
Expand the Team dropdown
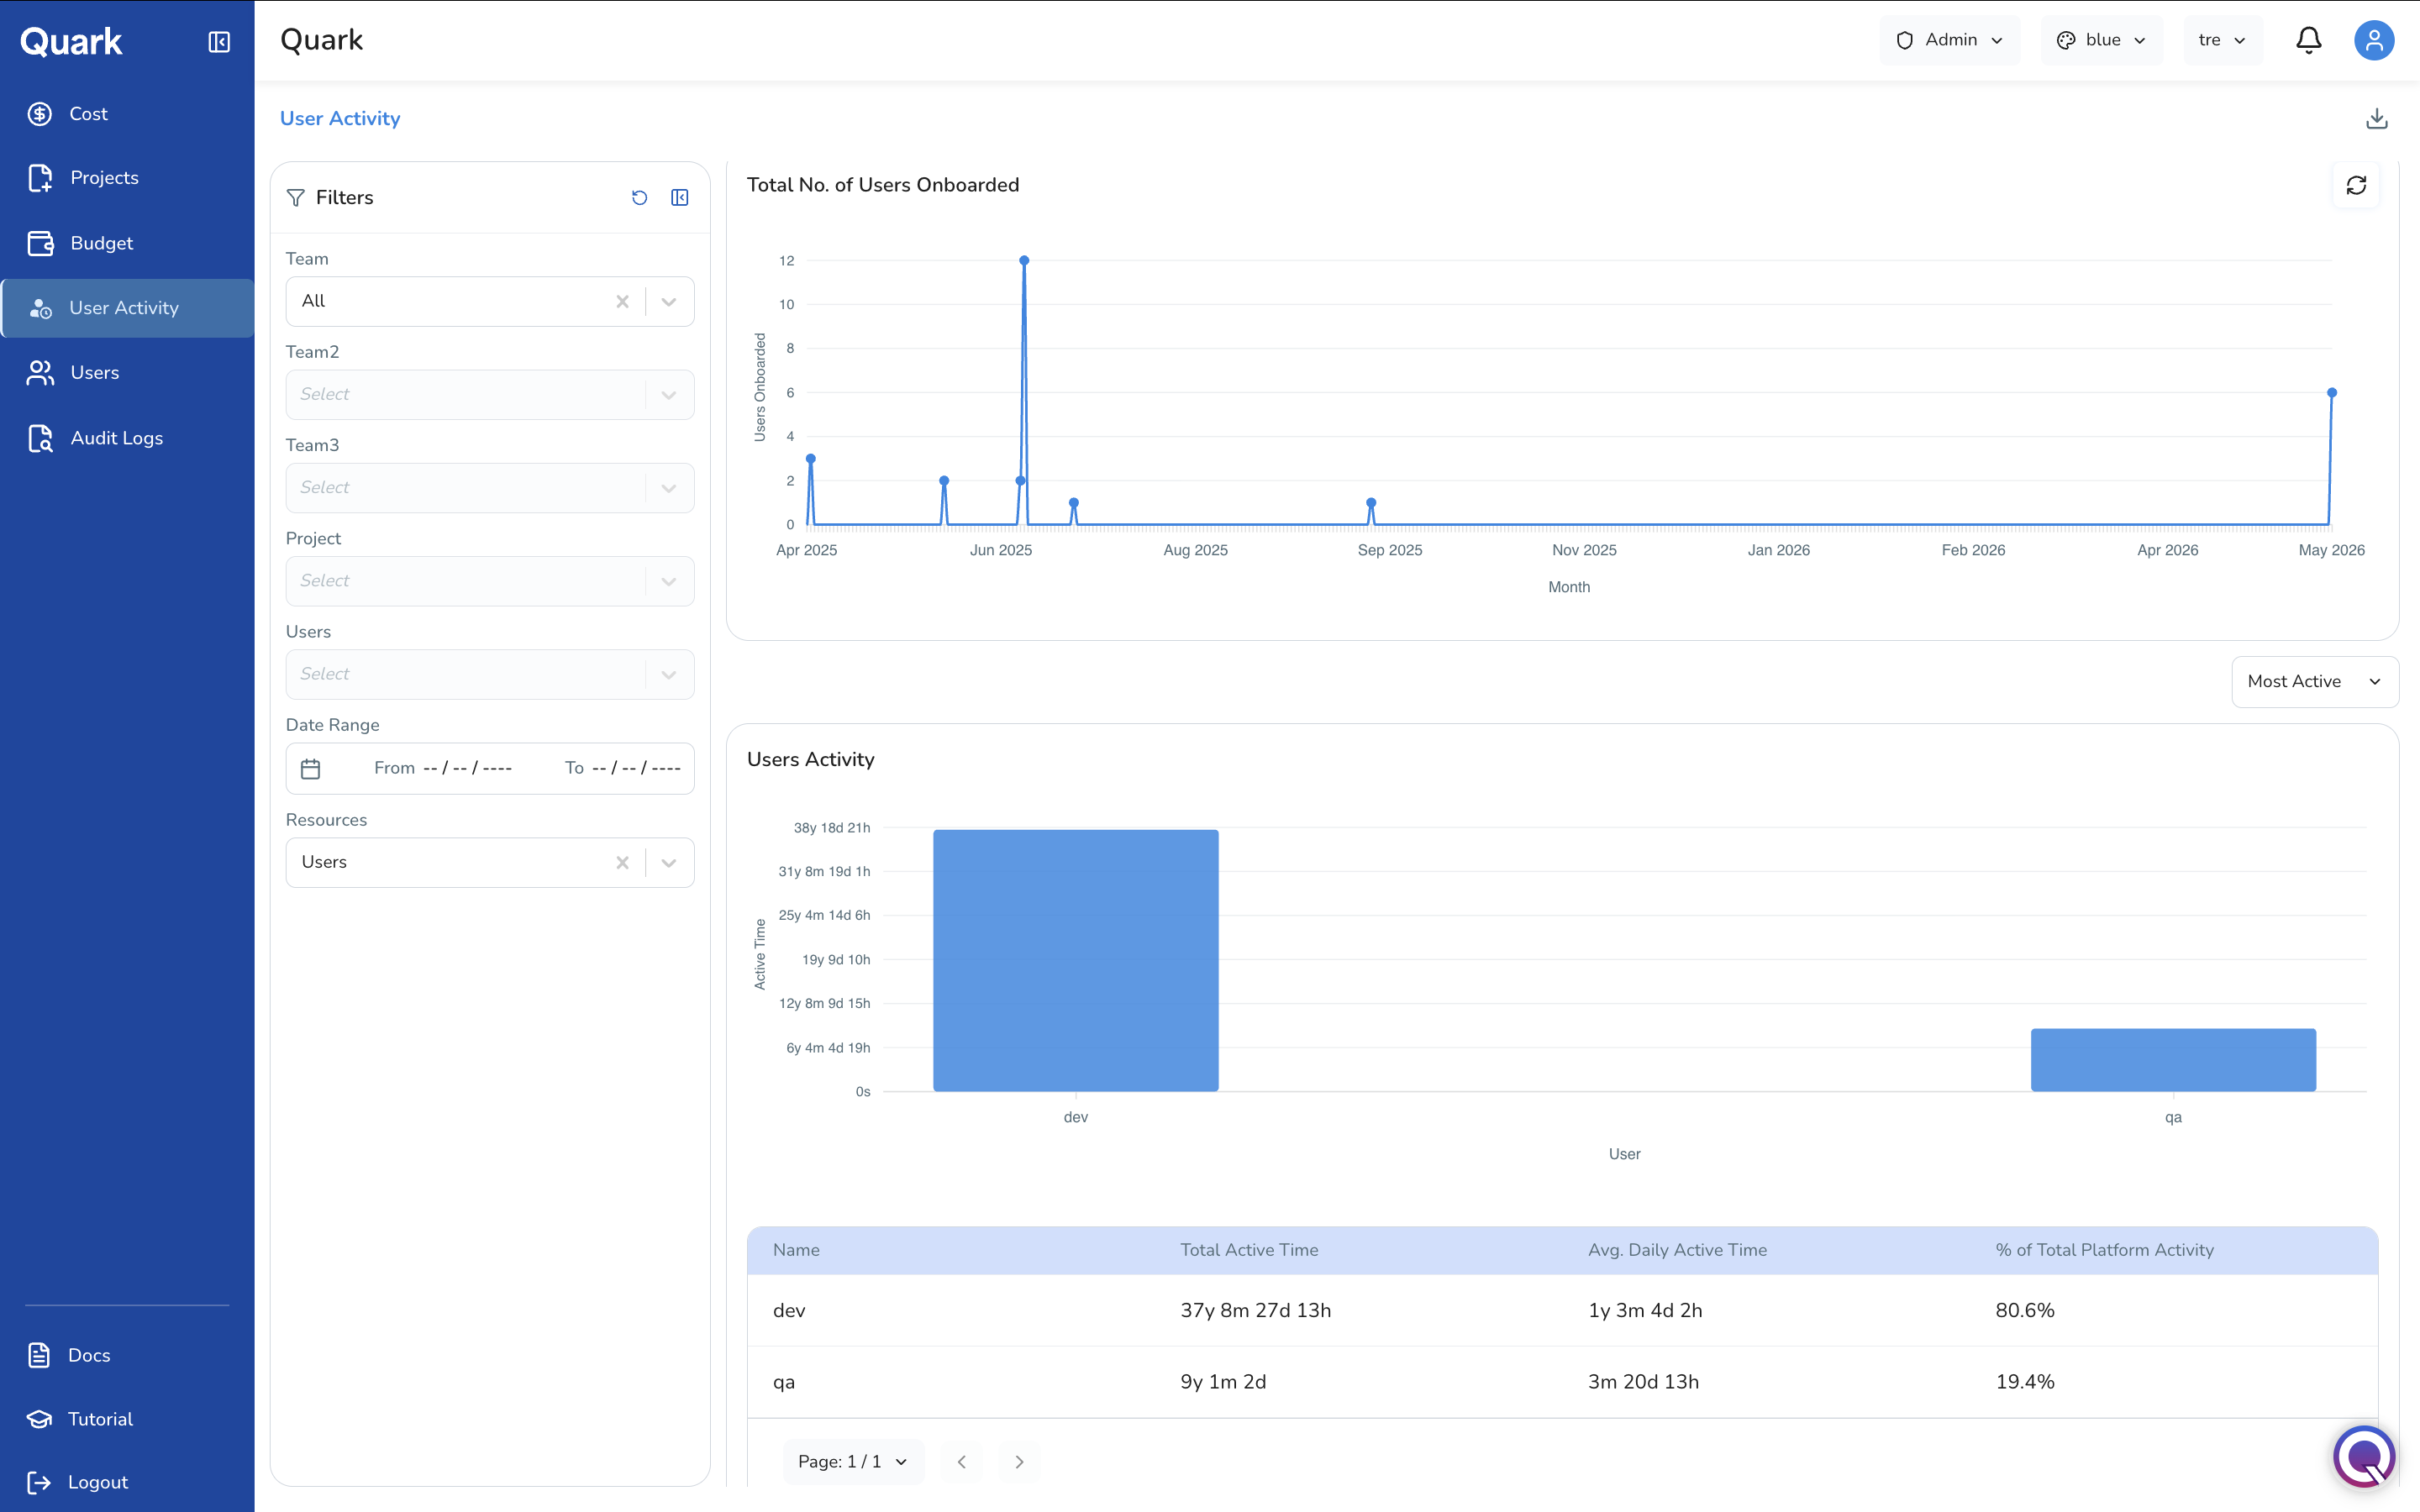click(669, 301)
